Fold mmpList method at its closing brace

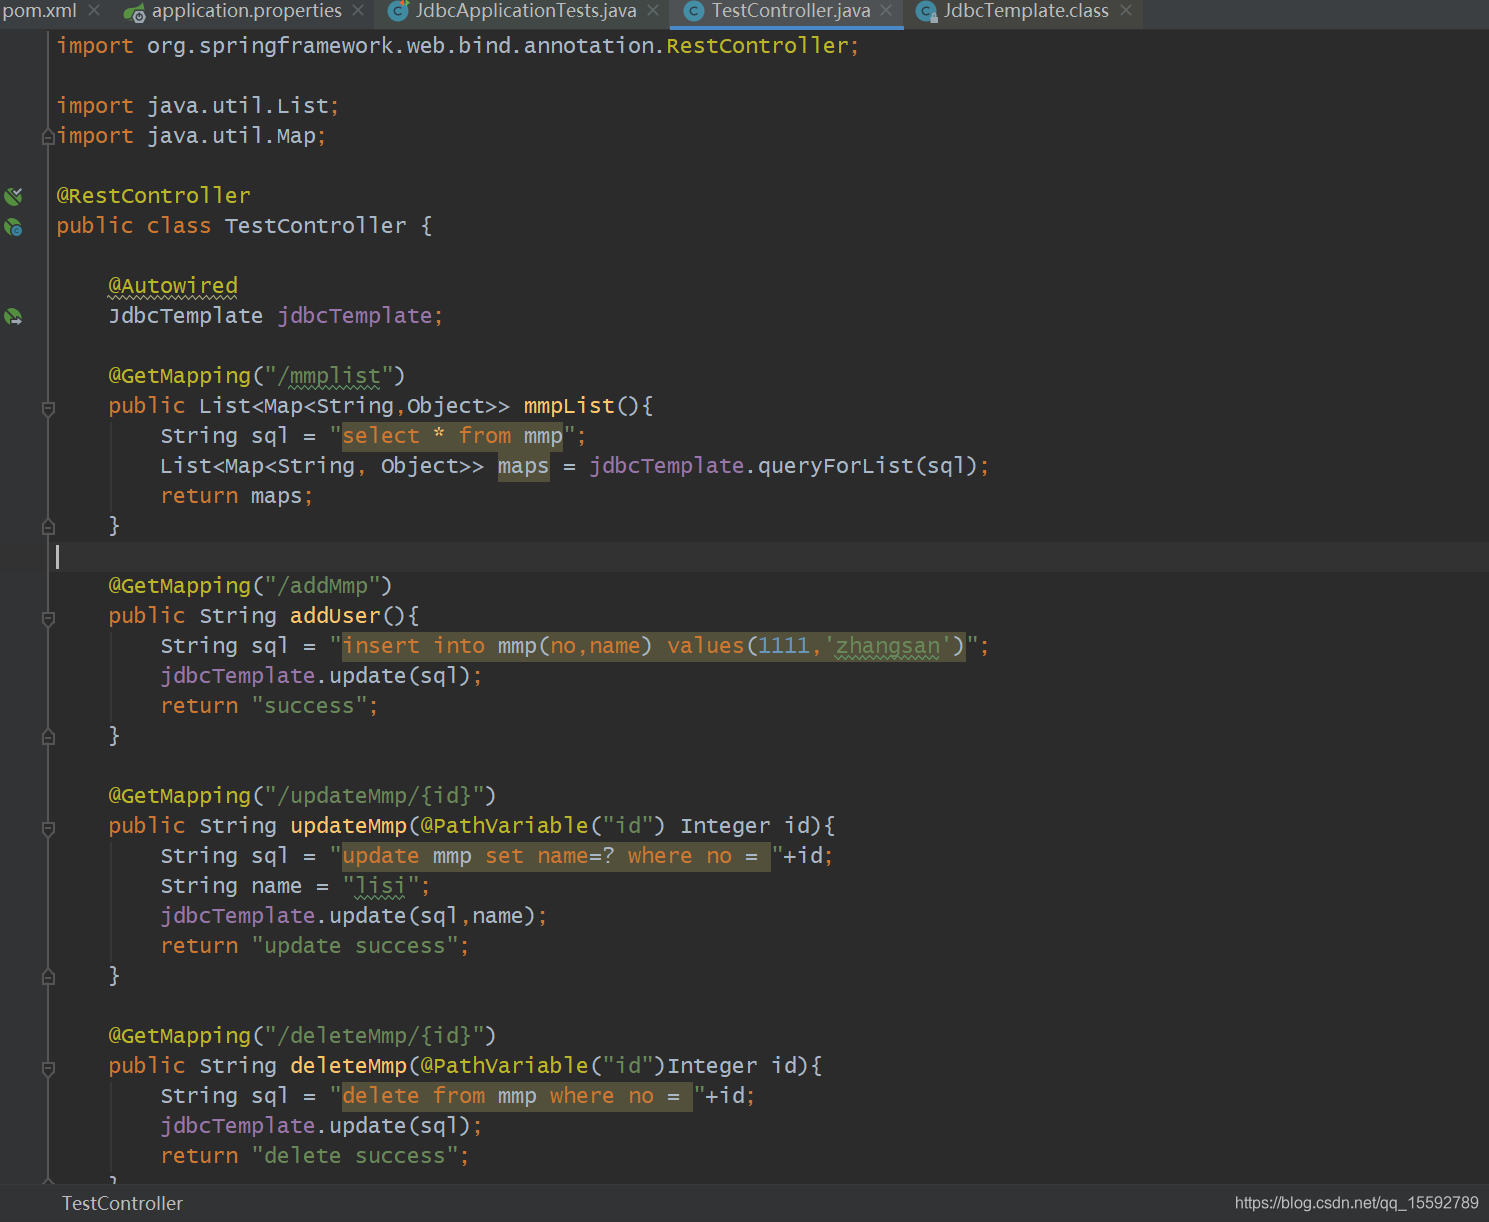point(48,526)
